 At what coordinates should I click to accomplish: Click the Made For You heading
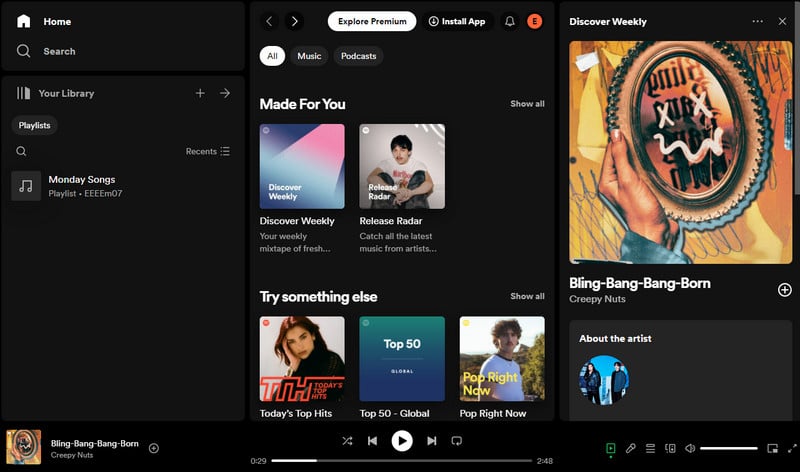tap(303, 104)
